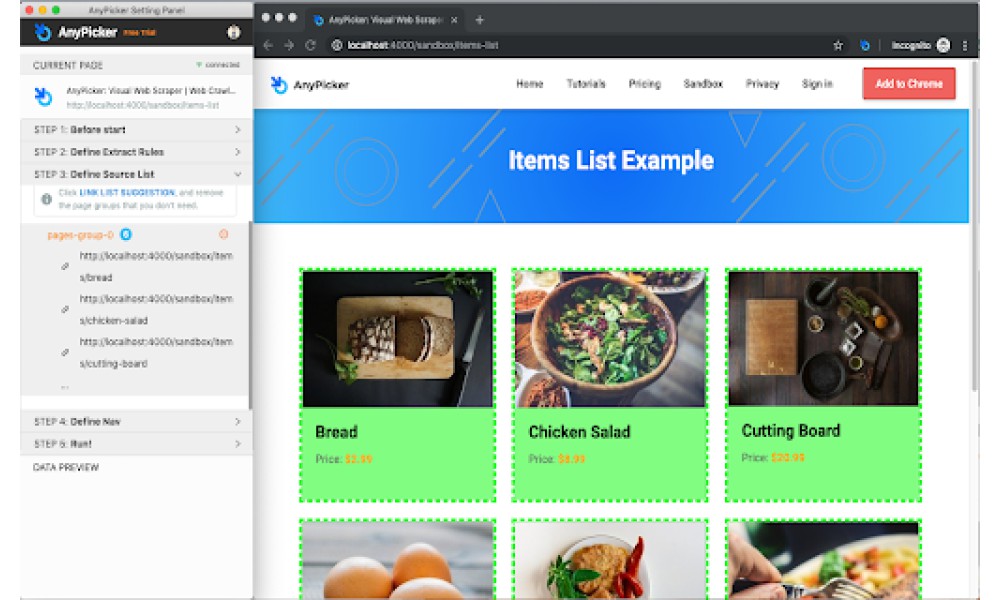Open the Tutorials nav item

click(x=585, y=84)
